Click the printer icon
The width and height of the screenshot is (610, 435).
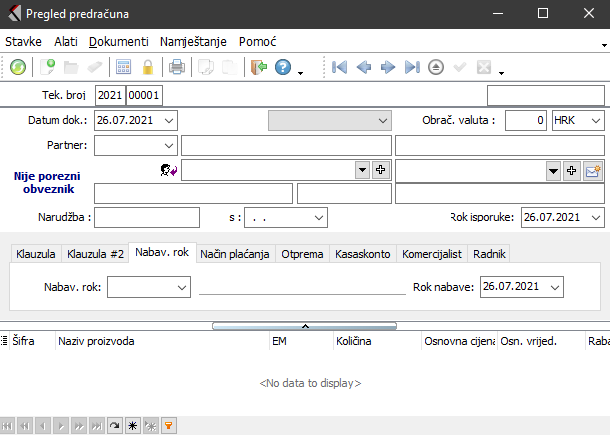[x=177, y=68]
